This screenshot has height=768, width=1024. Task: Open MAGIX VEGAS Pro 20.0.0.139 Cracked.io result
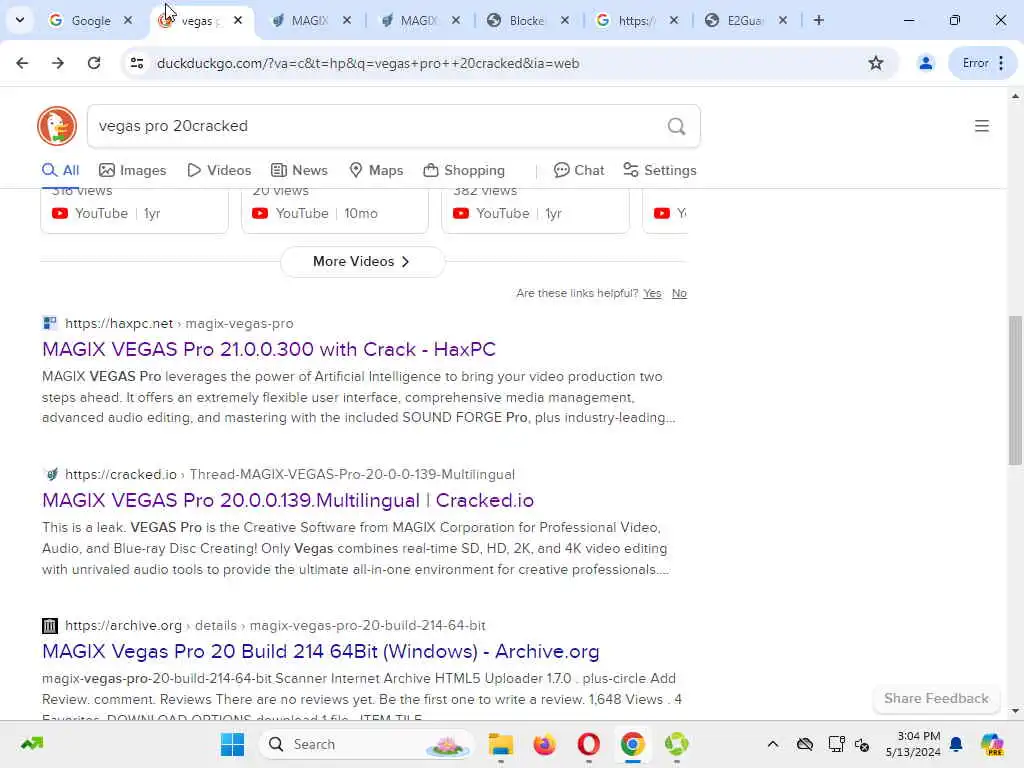click(x=288, y=500)
